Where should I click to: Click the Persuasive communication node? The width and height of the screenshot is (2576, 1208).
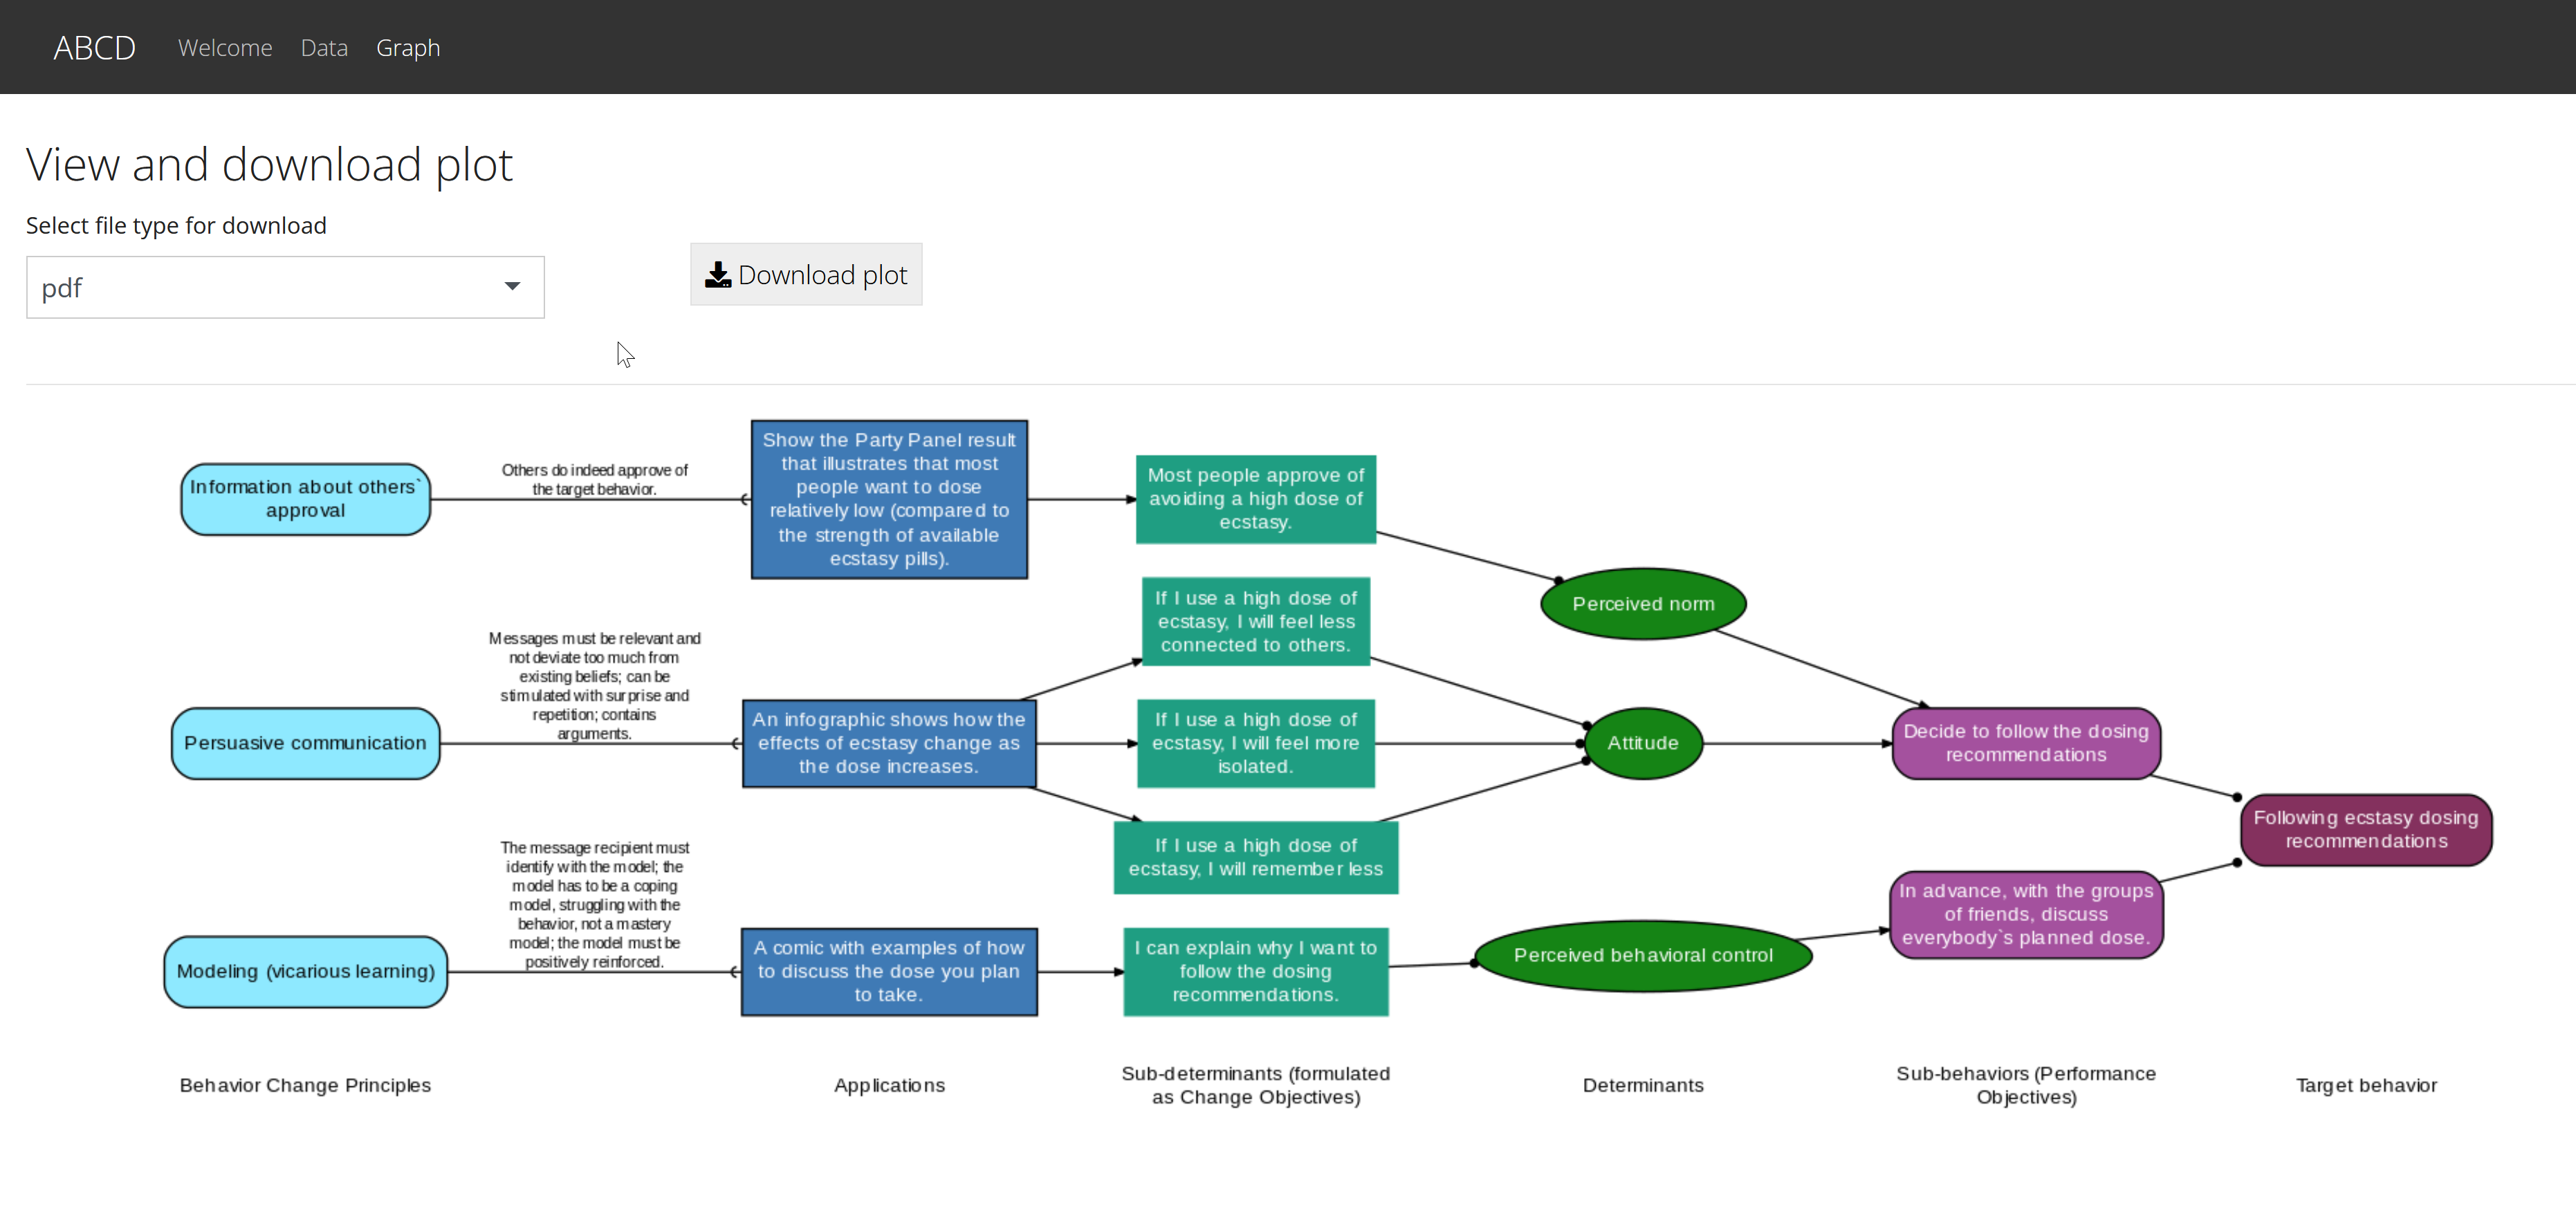305,743
